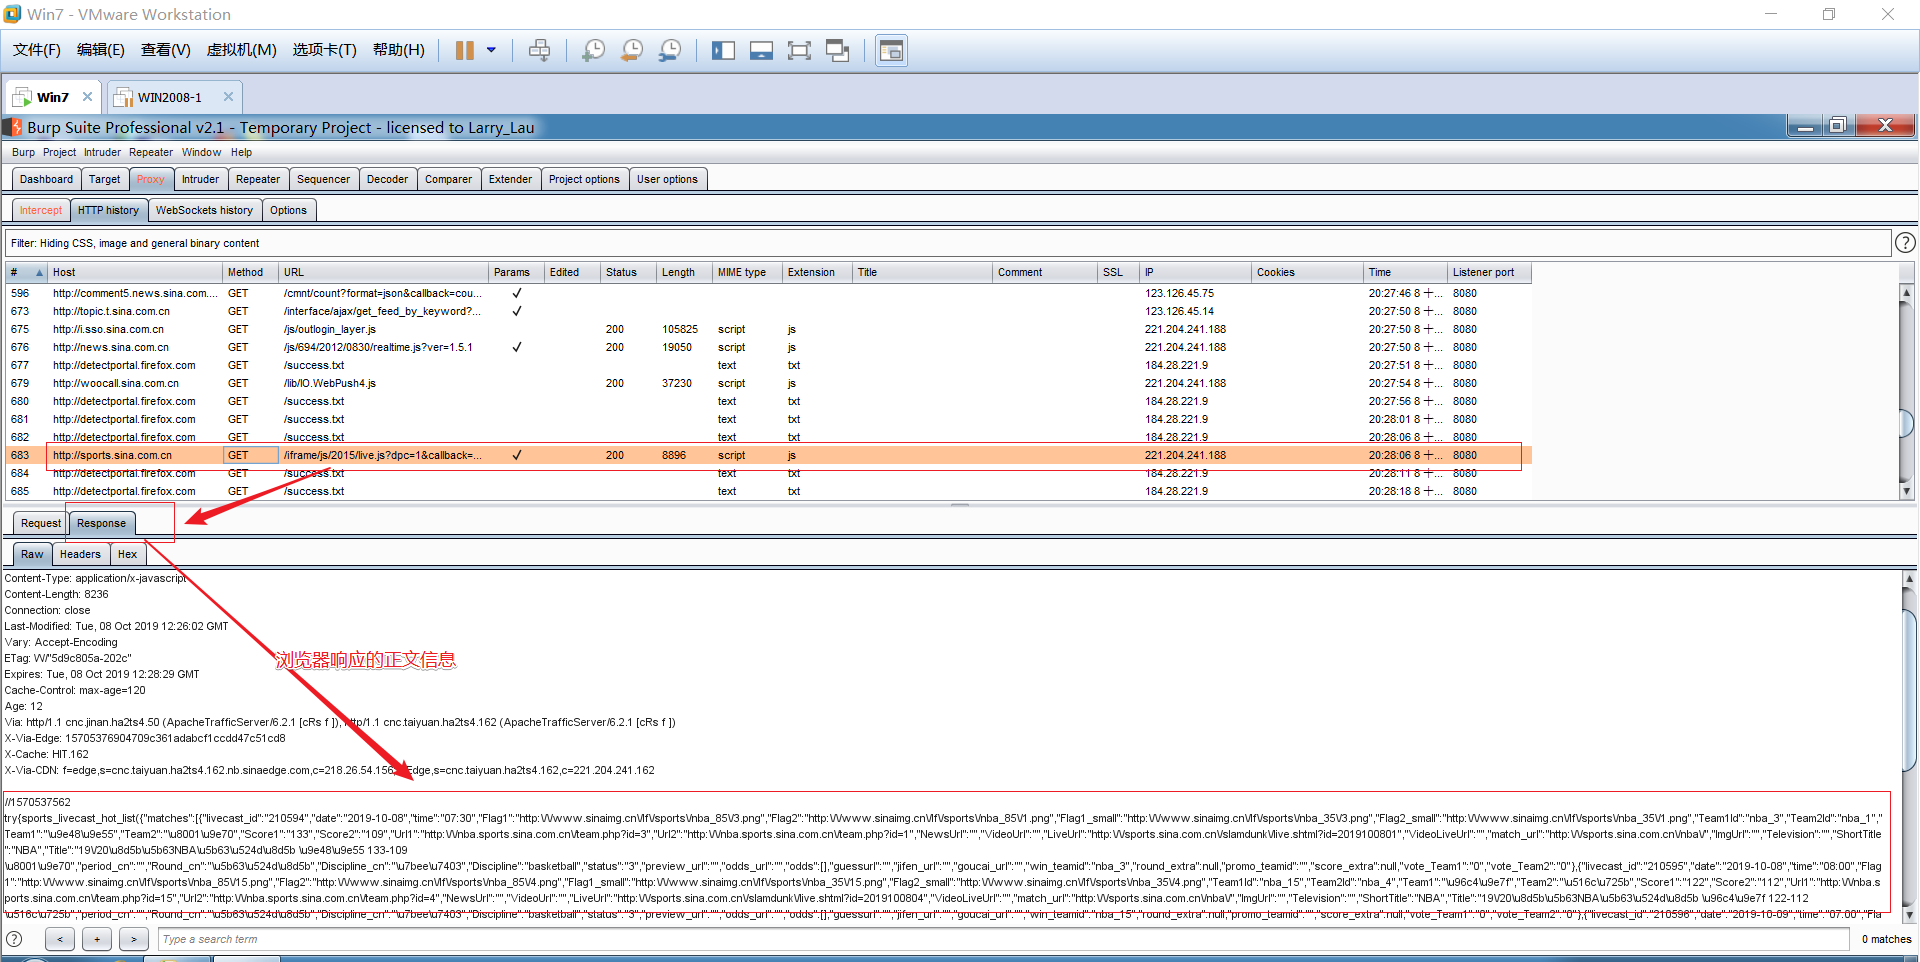This screenshot has height=962, width=1920.
Task: Sort history by the Time column
Action: point(1405,272)
